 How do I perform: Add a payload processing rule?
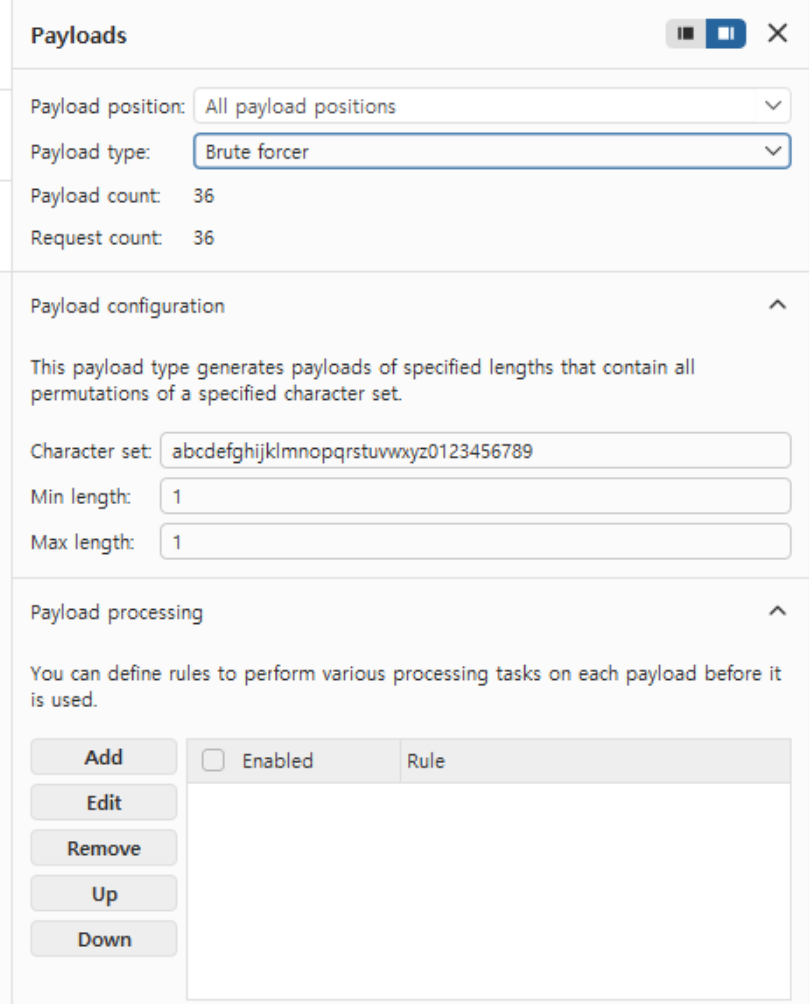tap(104, 757)
